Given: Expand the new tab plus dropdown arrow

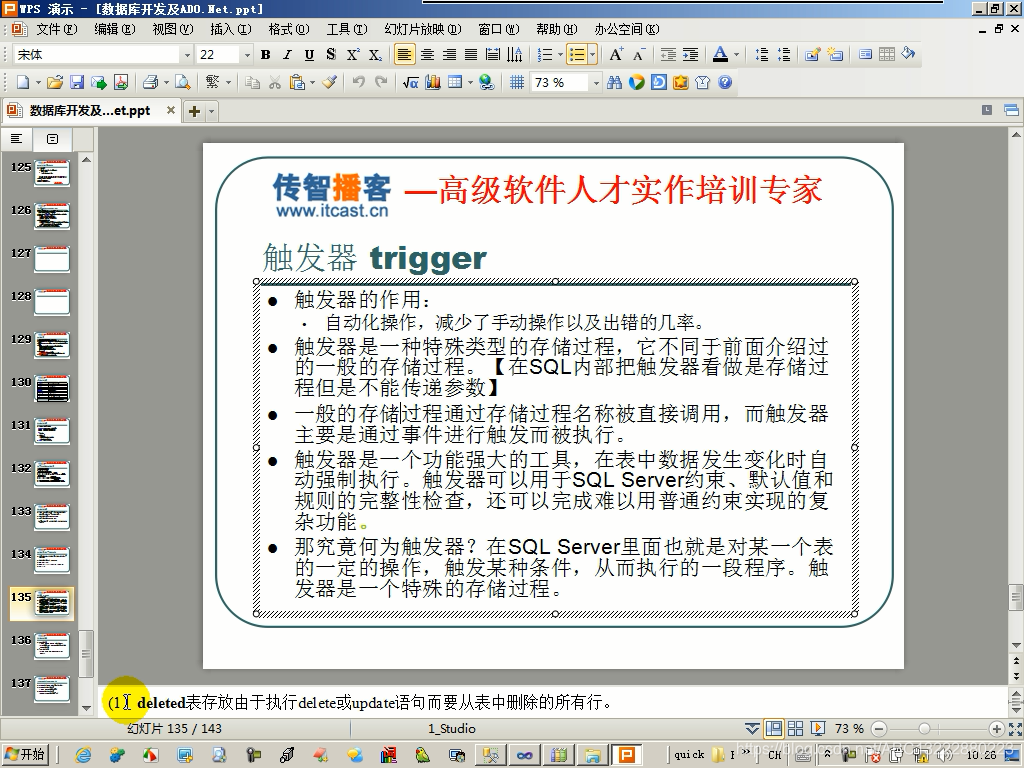Looking at the screenshot, I should pos(211,112).
